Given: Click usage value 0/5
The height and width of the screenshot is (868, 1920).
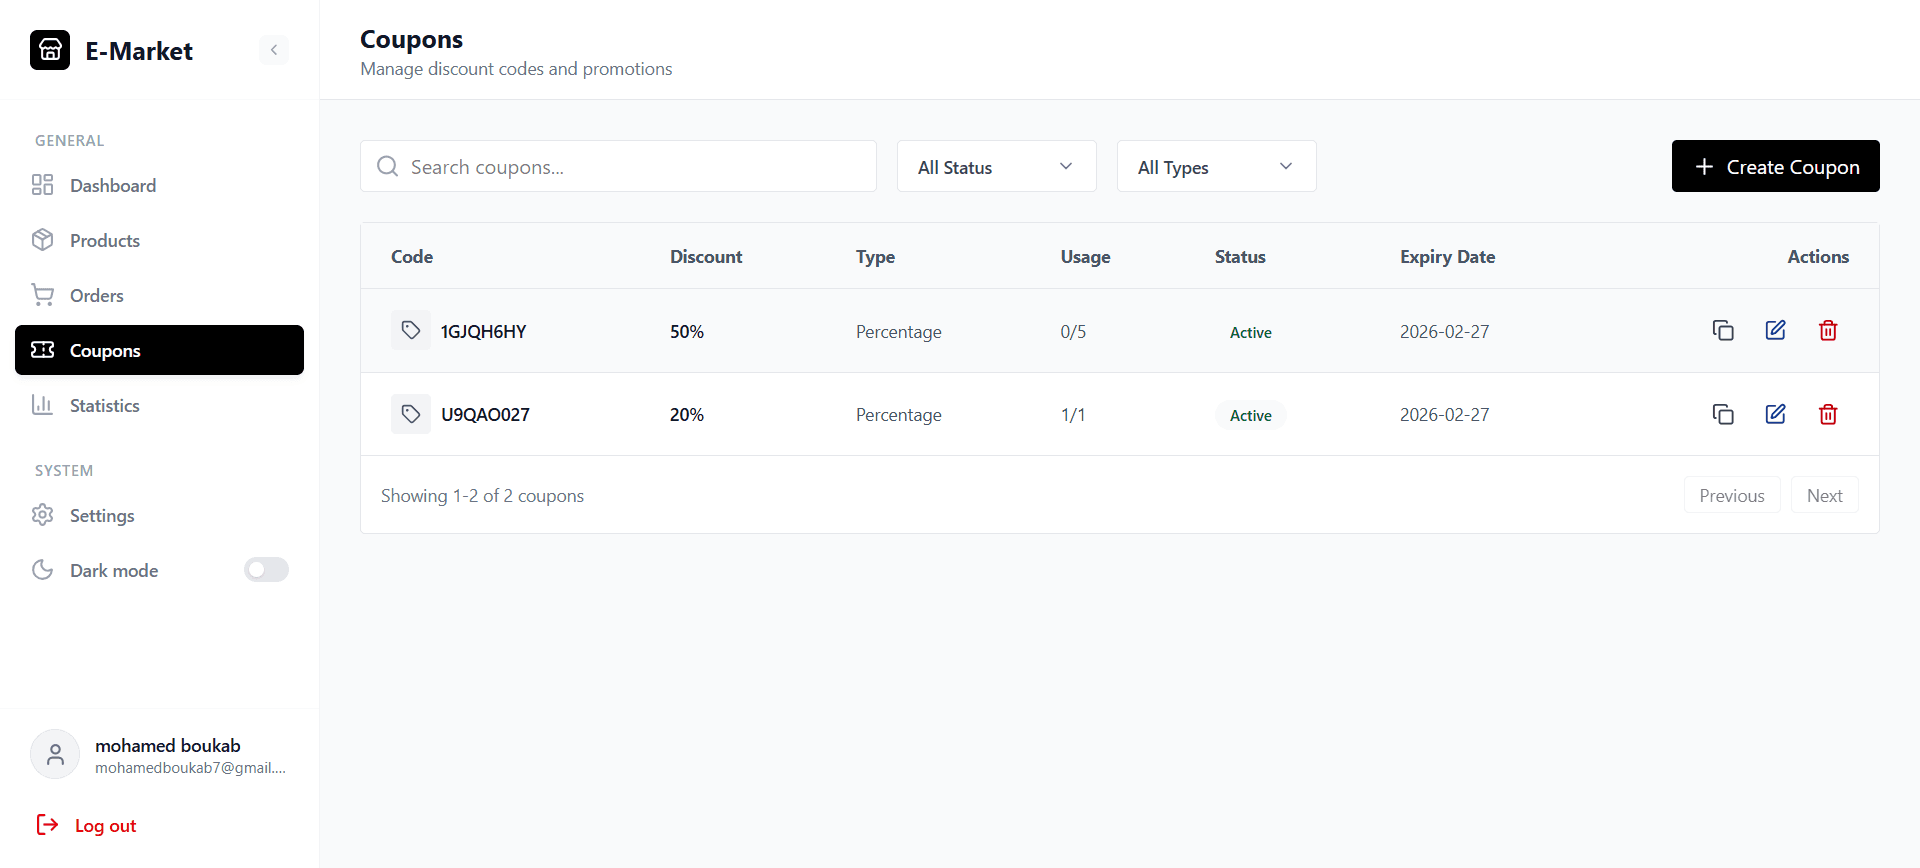Looking at the screenshot, I should (x=1073, y=331).
